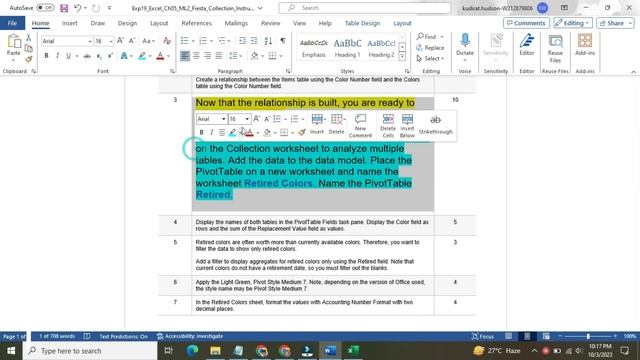Expand the ribbon Numbering list dropdown arrow
The height and width of the screenshot is (360, 640).
[211, 41]
